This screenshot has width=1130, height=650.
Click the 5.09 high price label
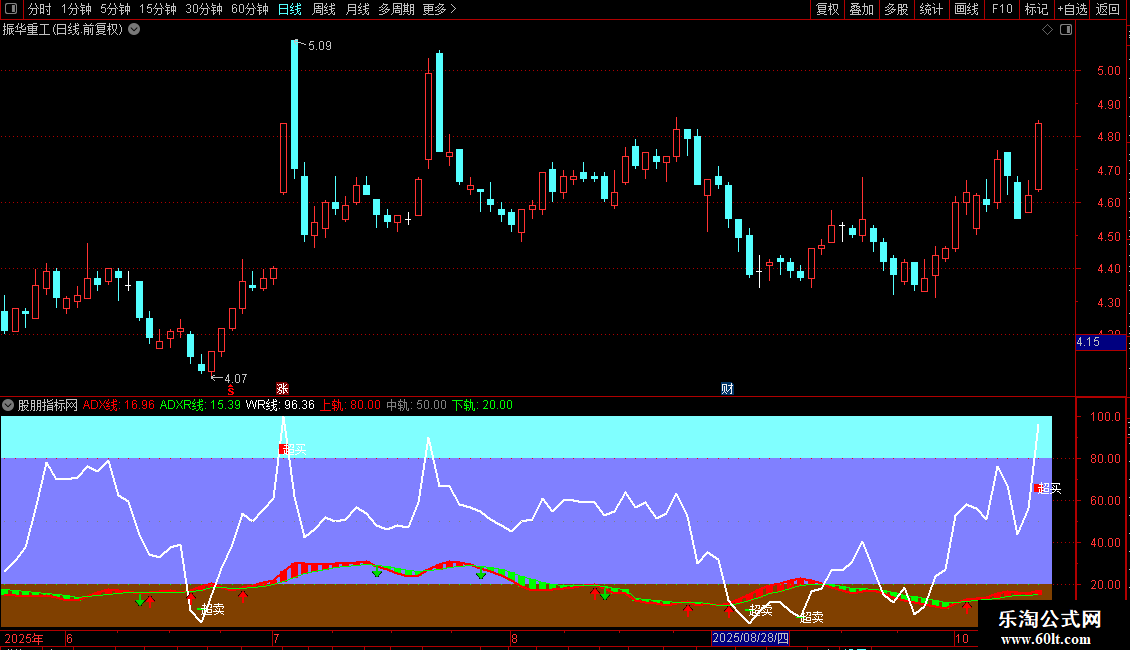(319, 45)
